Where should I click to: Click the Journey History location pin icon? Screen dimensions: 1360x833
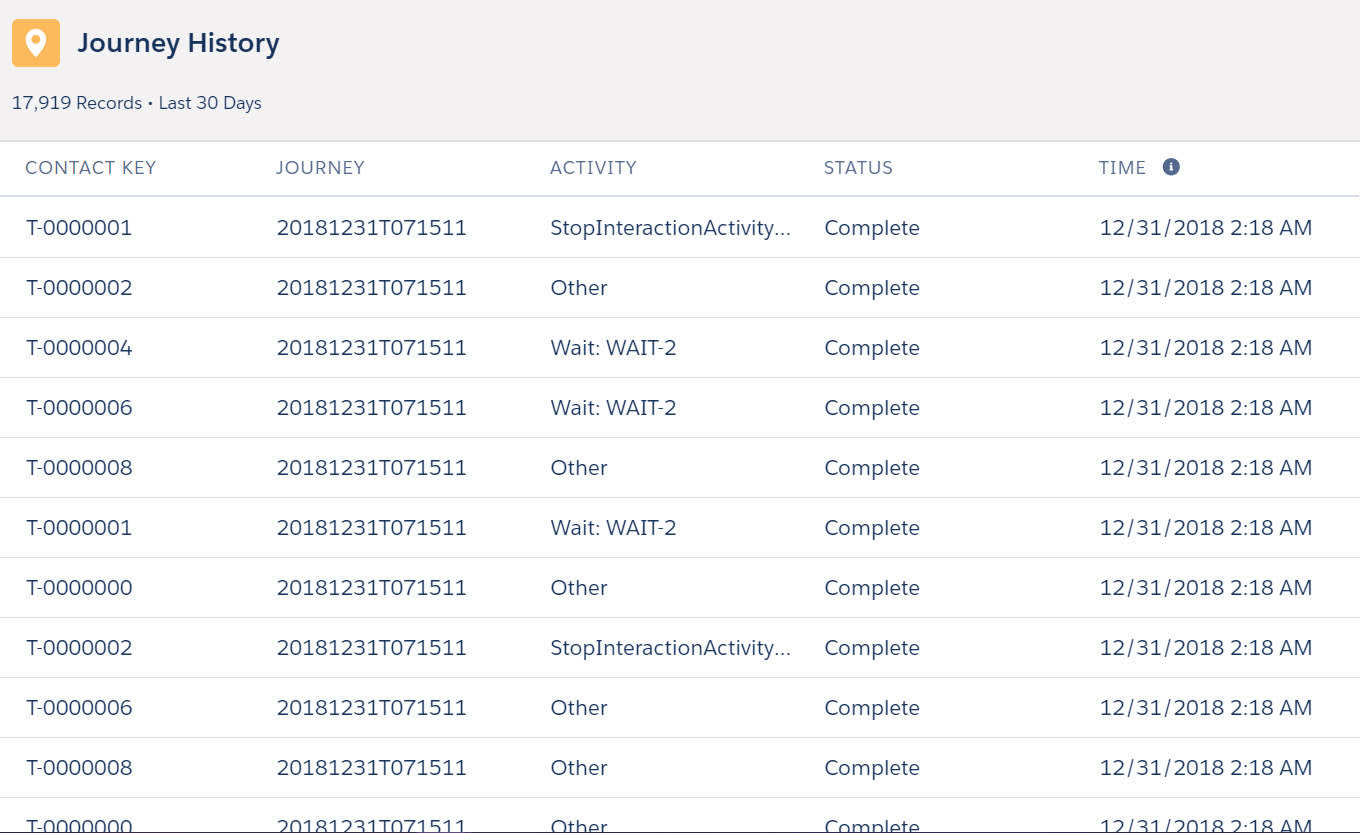pos(36,43)
